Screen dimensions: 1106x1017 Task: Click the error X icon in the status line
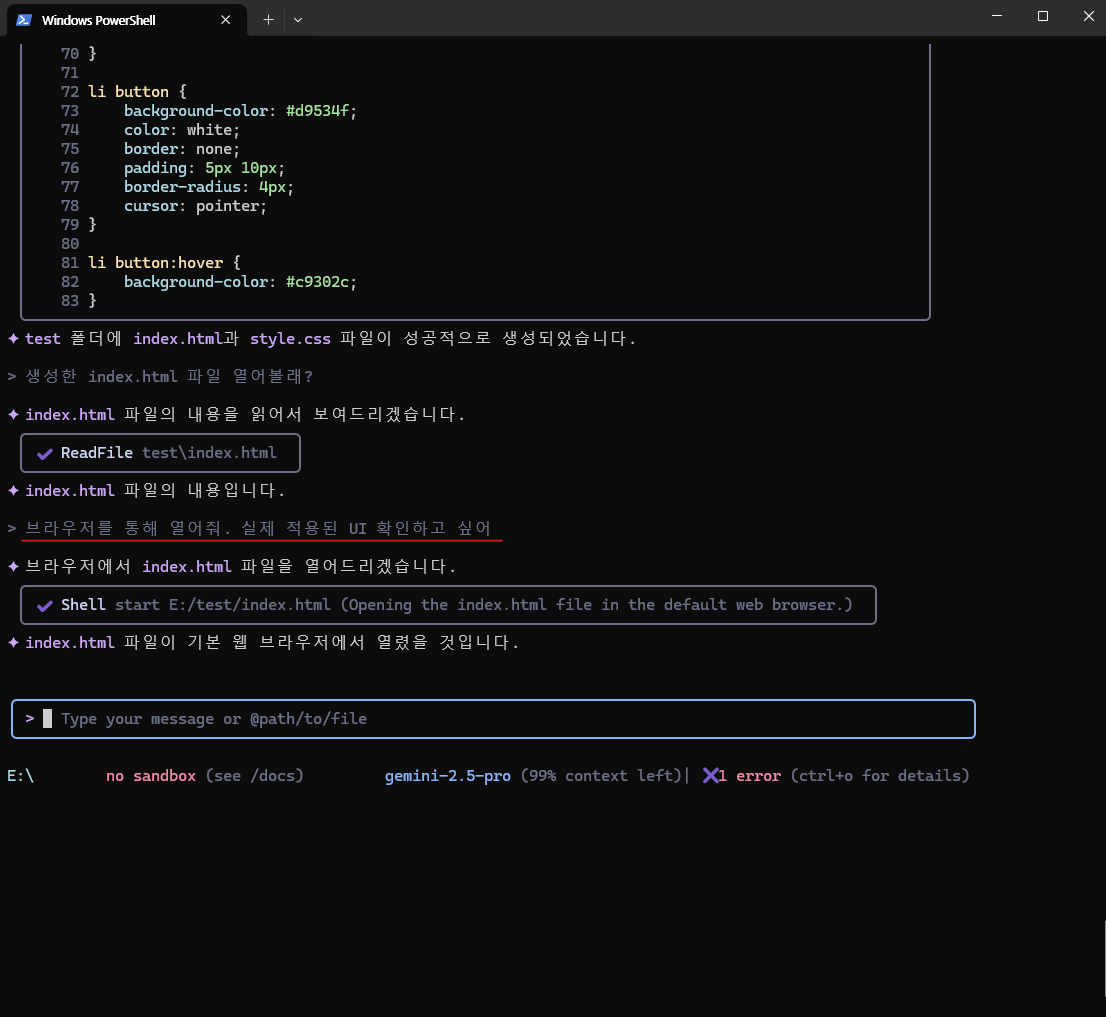(x=710, y=776)
